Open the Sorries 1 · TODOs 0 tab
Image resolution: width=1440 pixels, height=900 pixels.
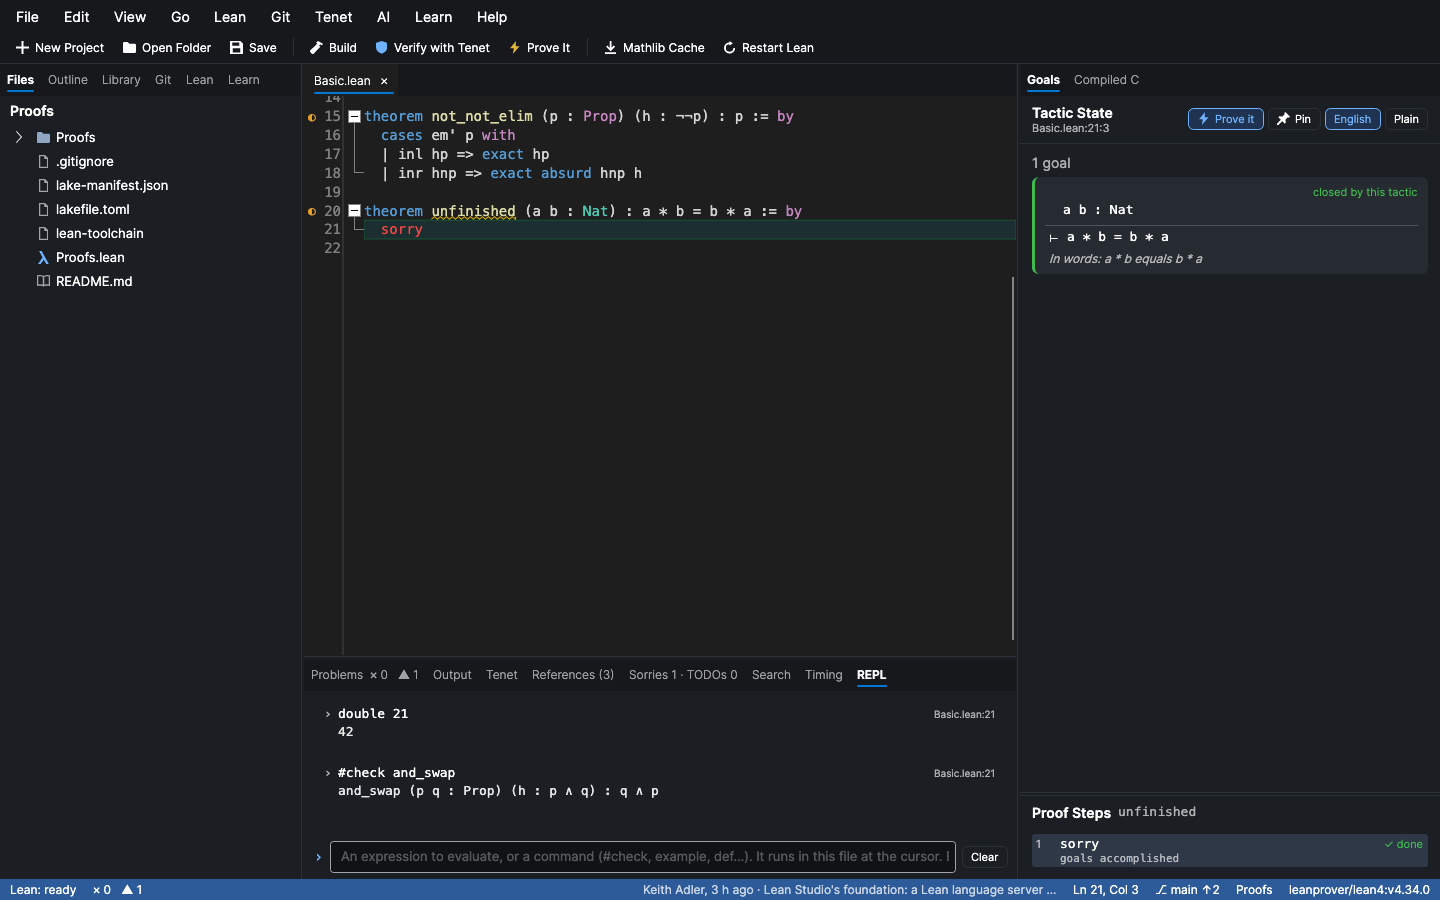click(x=683, y=675)
